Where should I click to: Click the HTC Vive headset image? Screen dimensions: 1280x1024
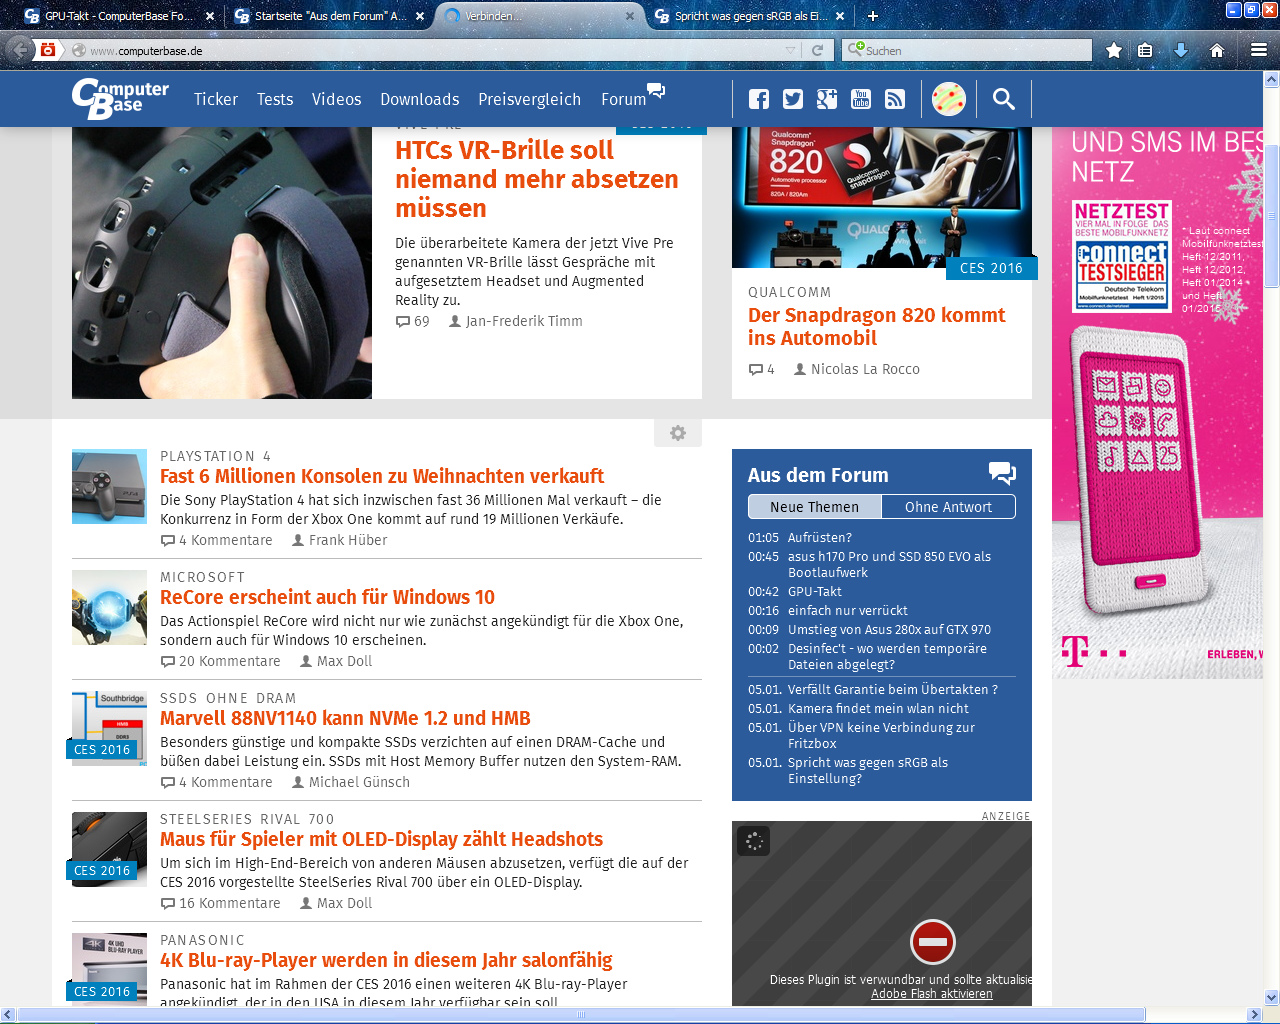point(222,263)
